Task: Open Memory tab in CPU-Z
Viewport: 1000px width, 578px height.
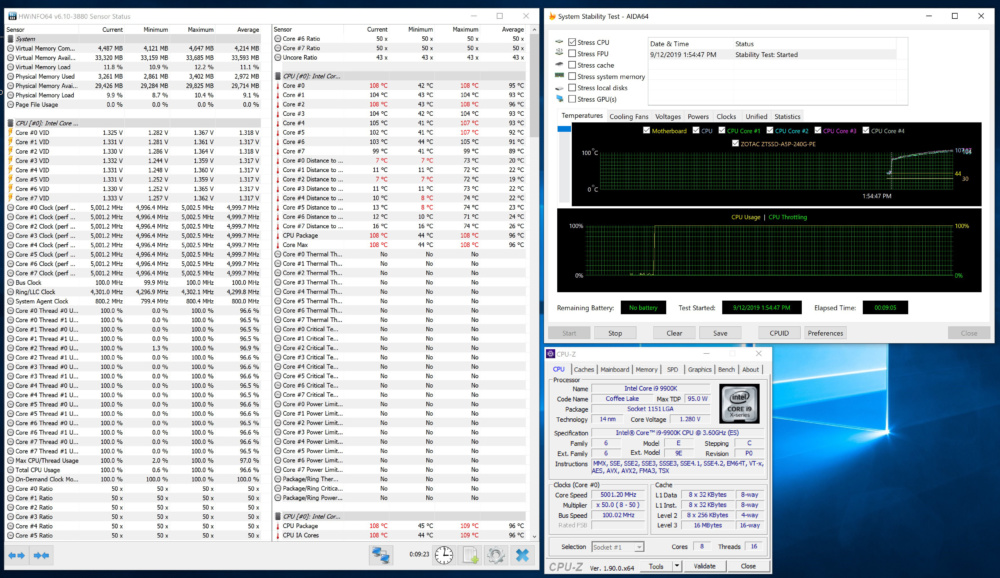Action: [646, 369]
